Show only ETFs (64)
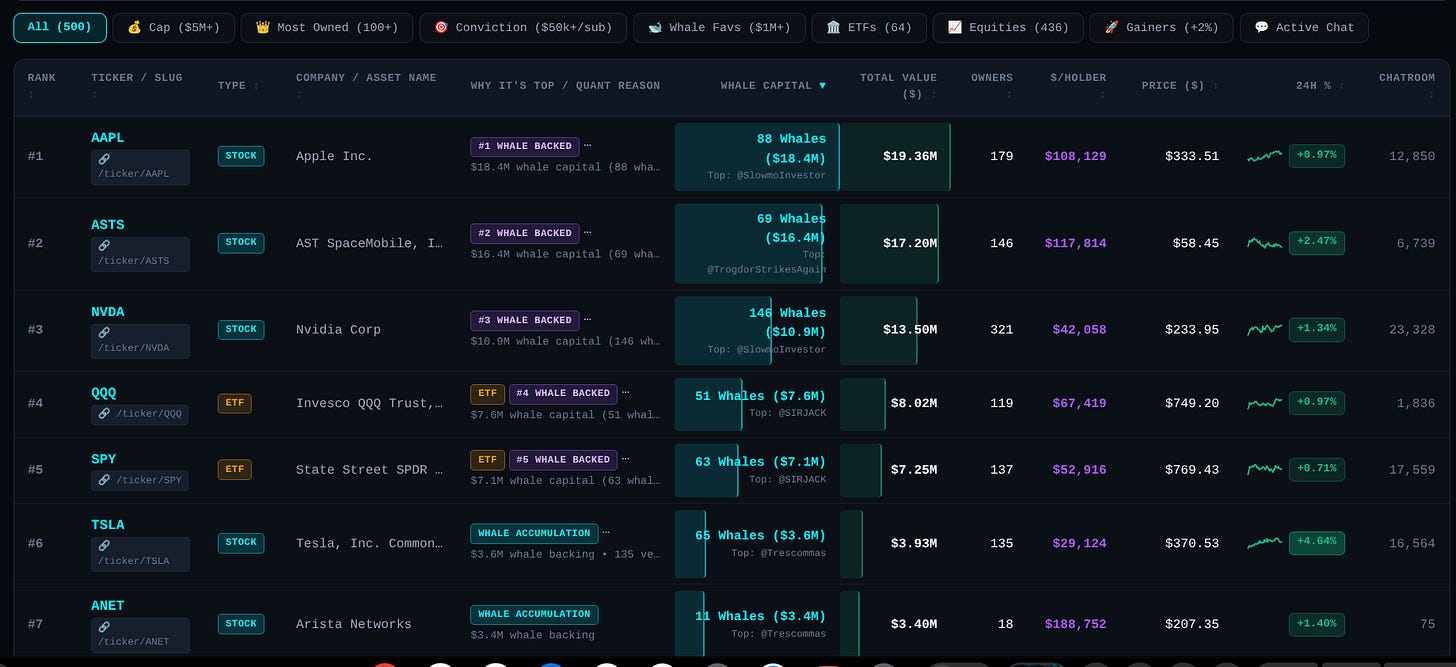1456x667 pixels. coord(869,28)
